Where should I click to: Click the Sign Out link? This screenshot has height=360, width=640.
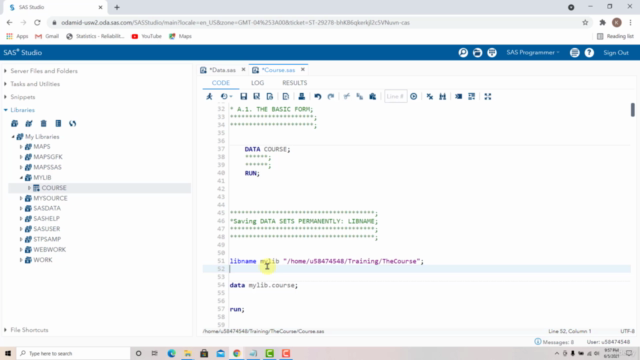(616, 53)
